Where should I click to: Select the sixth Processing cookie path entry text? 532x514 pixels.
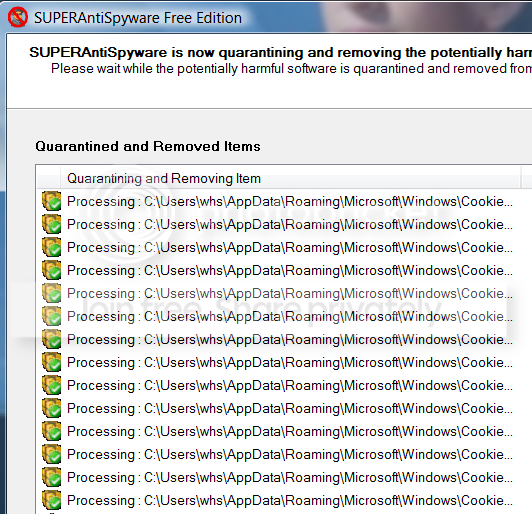pos(290,316)
